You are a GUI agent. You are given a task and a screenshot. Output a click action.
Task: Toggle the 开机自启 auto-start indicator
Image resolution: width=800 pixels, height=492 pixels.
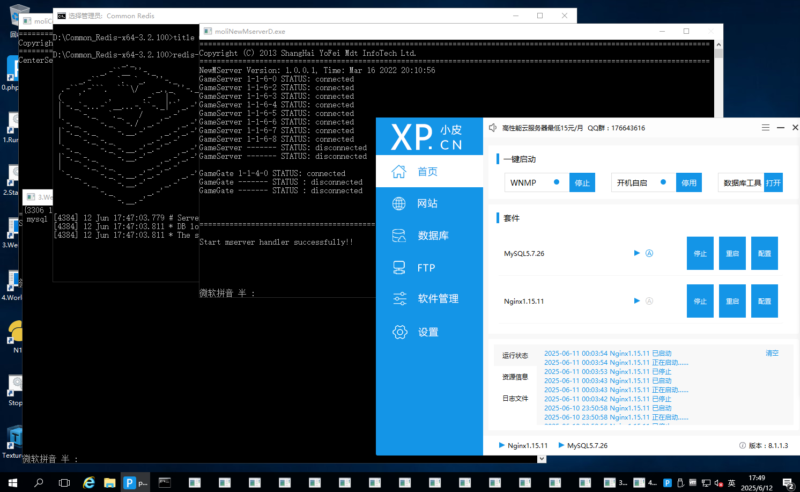pos(664,183)
